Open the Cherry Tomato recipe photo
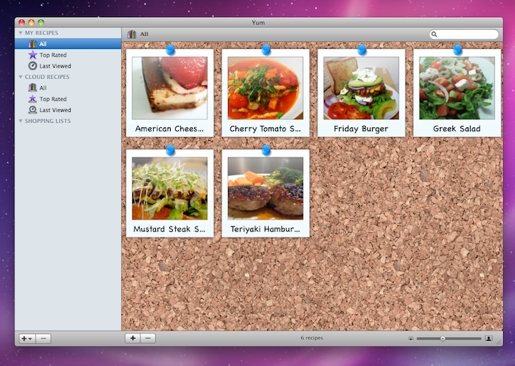This screenshot has width=515, height=366. pos(265,88)
